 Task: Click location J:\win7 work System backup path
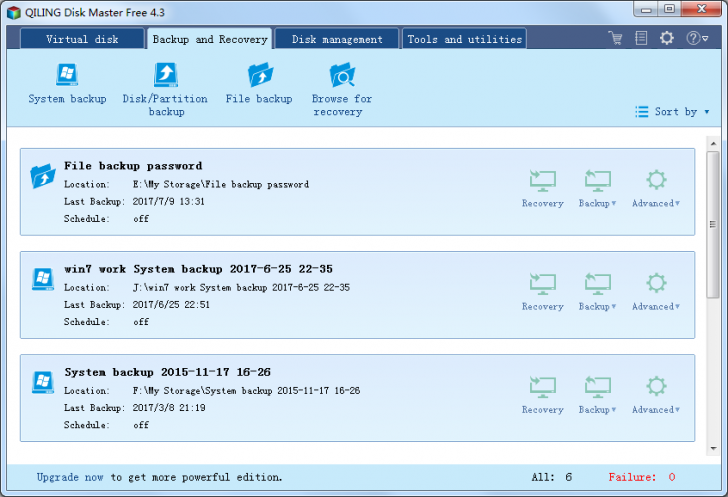point(241,288)
